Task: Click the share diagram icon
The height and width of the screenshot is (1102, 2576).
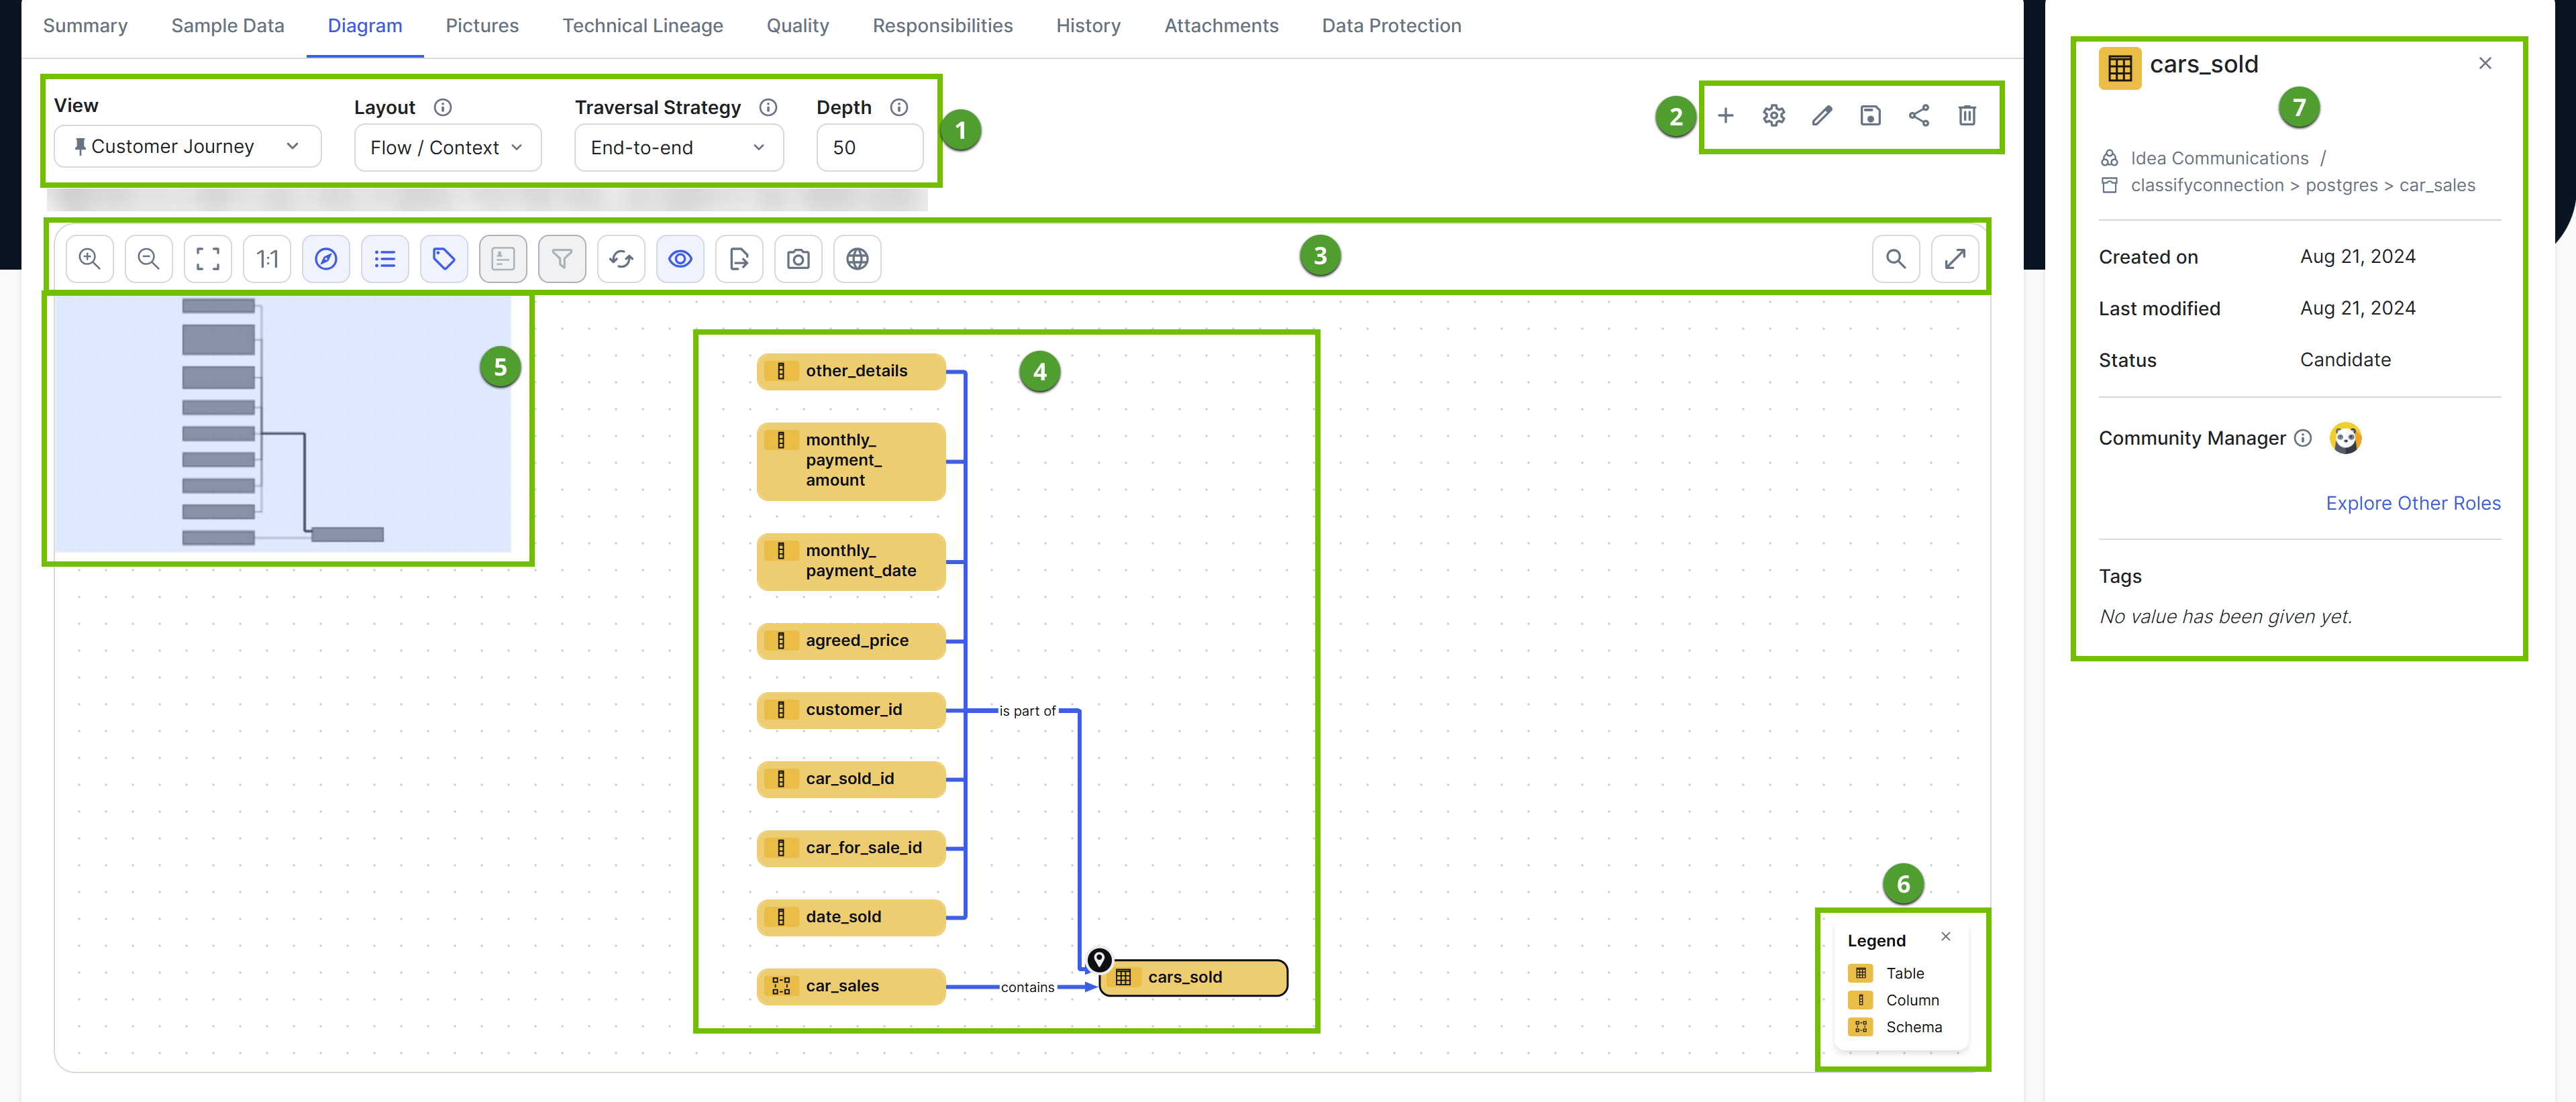Action: (1918, 116)
